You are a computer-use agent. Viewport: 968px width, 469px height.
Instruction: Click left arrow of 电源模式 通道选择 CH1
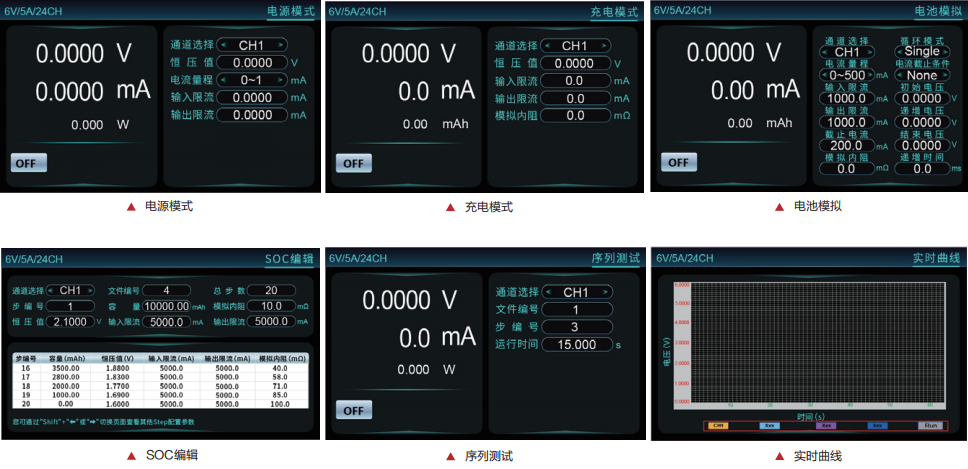pyautogui.click(x=223, y=45)
